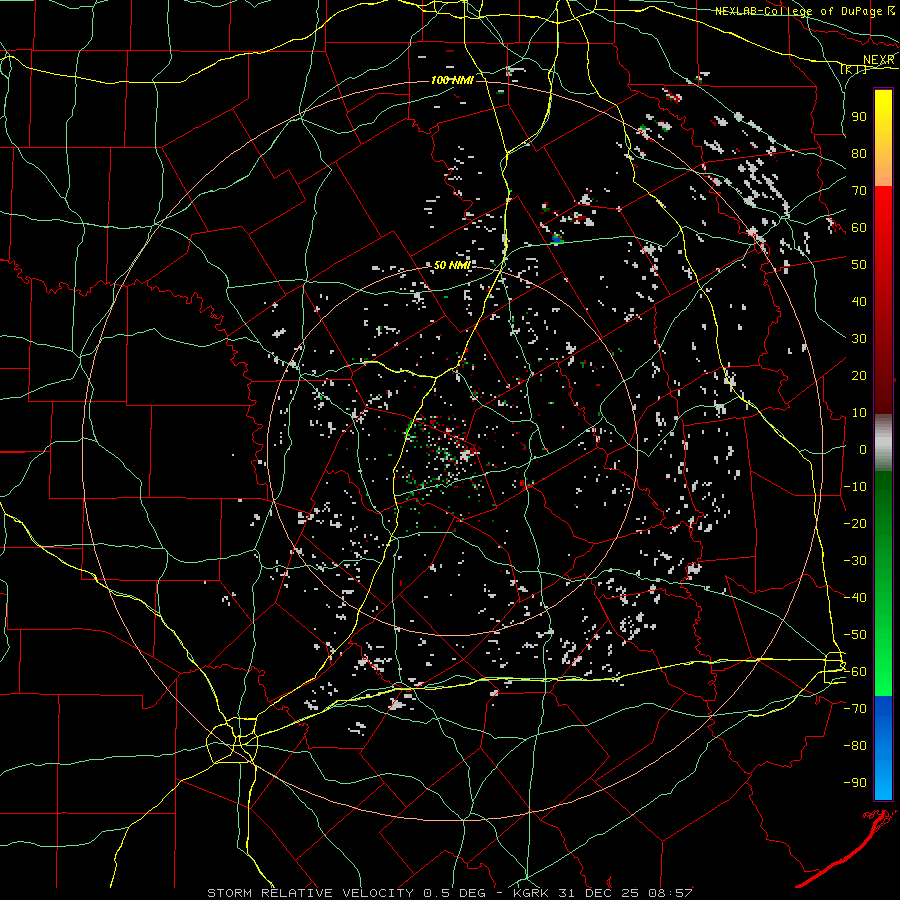This screenshot has width=900, height=900.
Task: Click the KGRK radar site identifier
Action: (x=530, y=893)
